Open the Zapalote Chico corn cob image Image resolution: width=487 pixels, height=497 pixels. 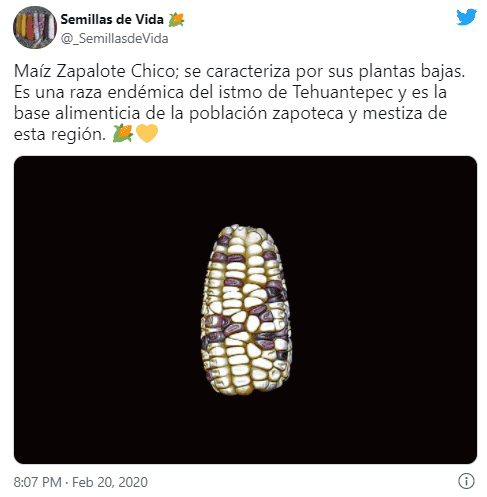click(246, 310)
